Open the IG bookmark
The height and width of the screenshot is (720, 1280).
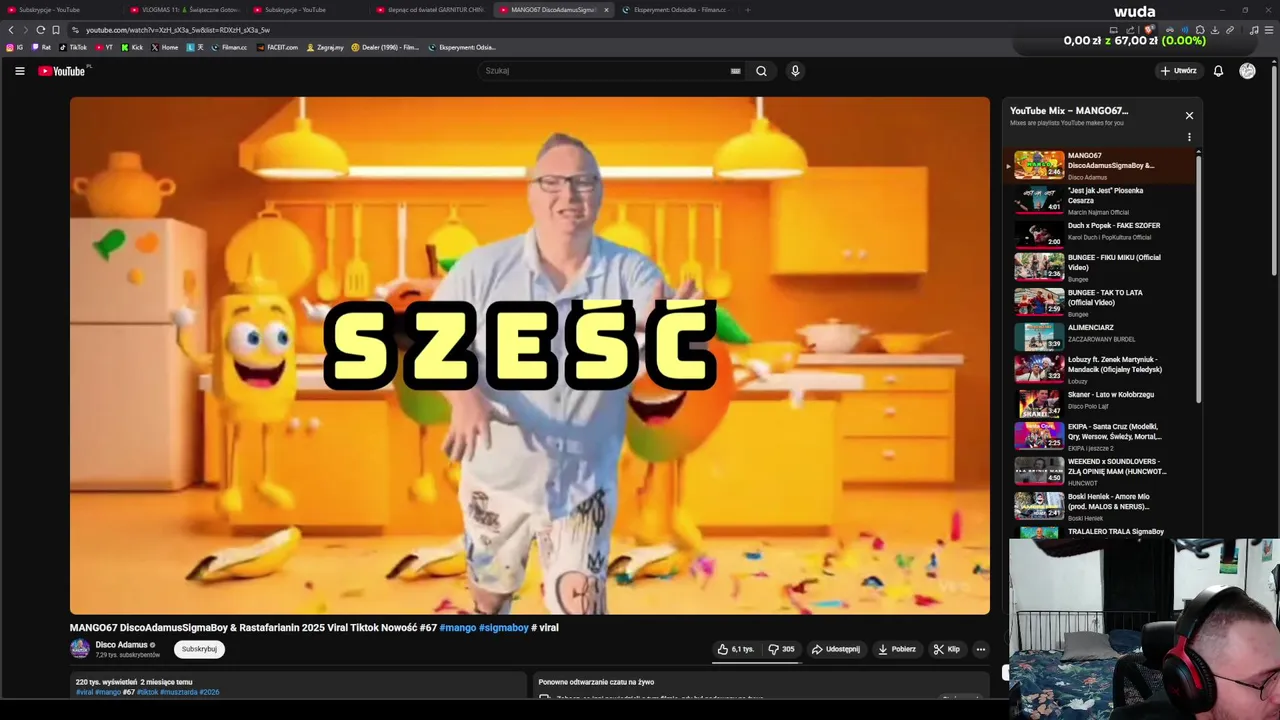tap(14, 47)
